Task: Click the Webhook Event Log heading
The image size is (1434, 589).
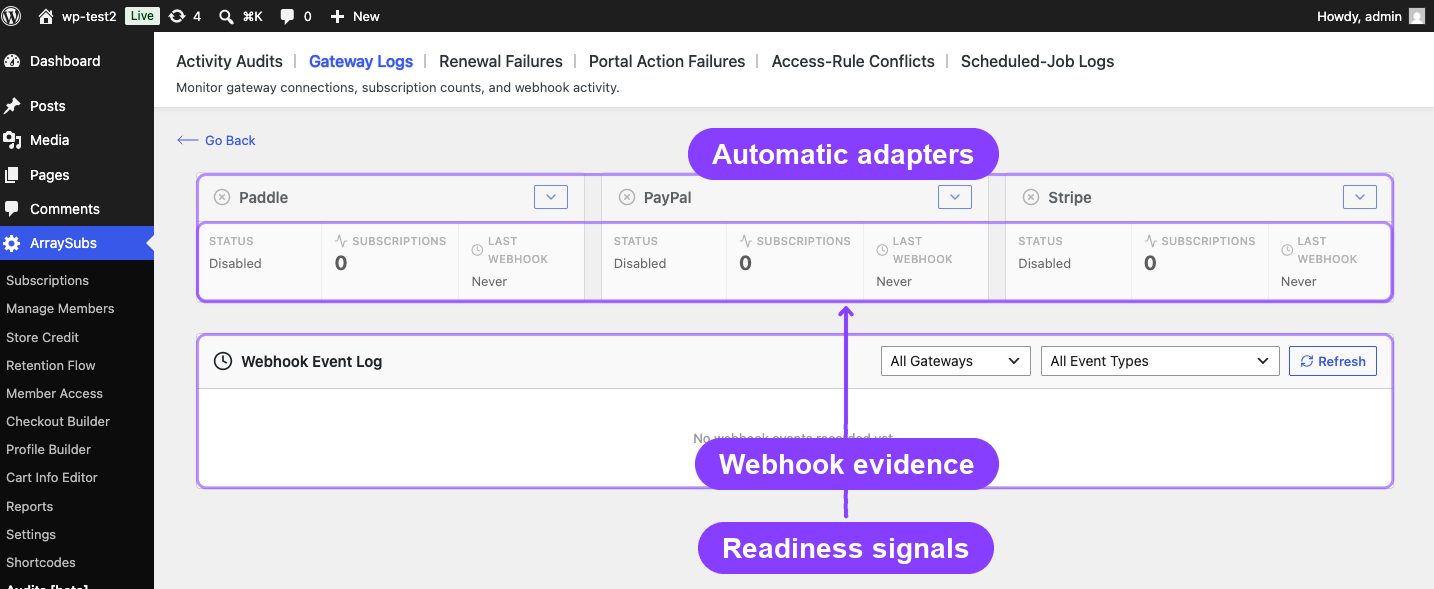Action: 312,361
